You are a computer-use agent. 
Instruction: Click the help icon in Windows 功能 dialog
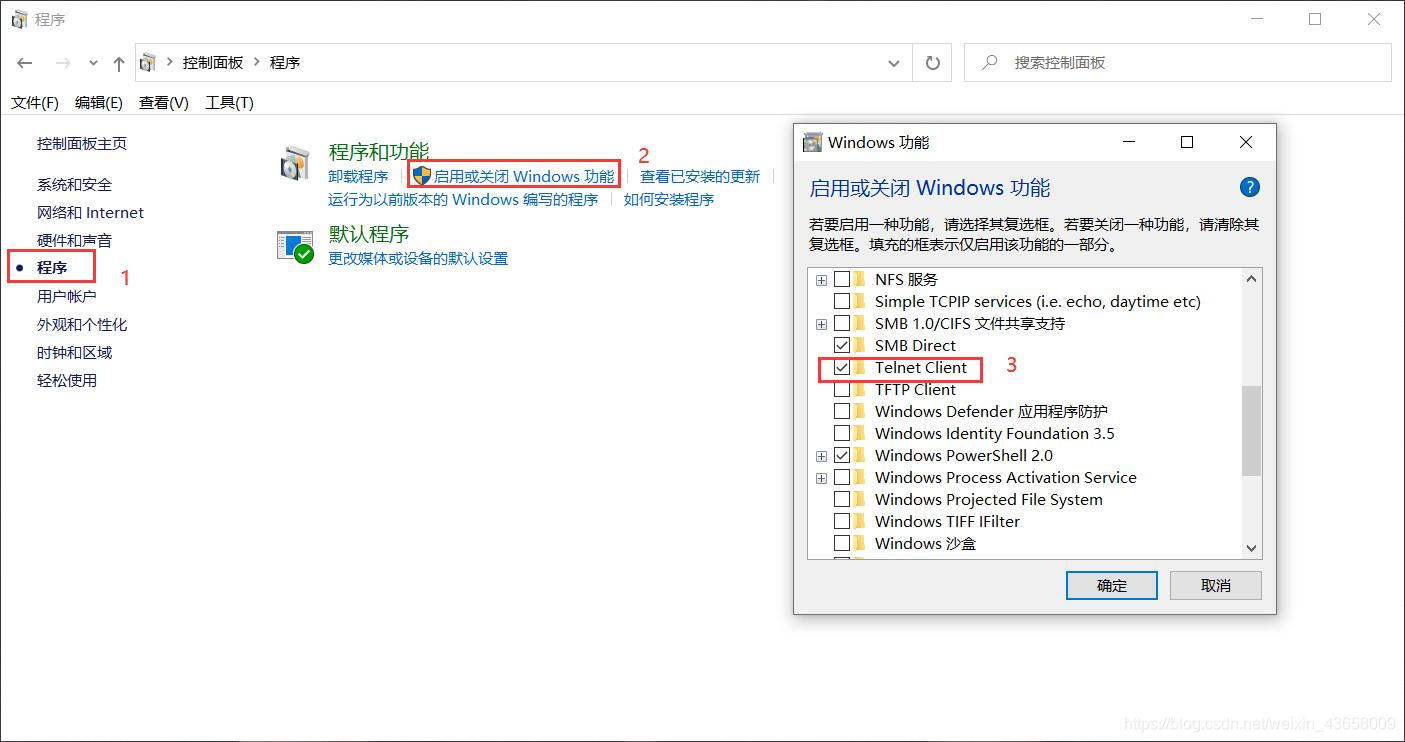pyautogui.click(x=1249, y=187)
